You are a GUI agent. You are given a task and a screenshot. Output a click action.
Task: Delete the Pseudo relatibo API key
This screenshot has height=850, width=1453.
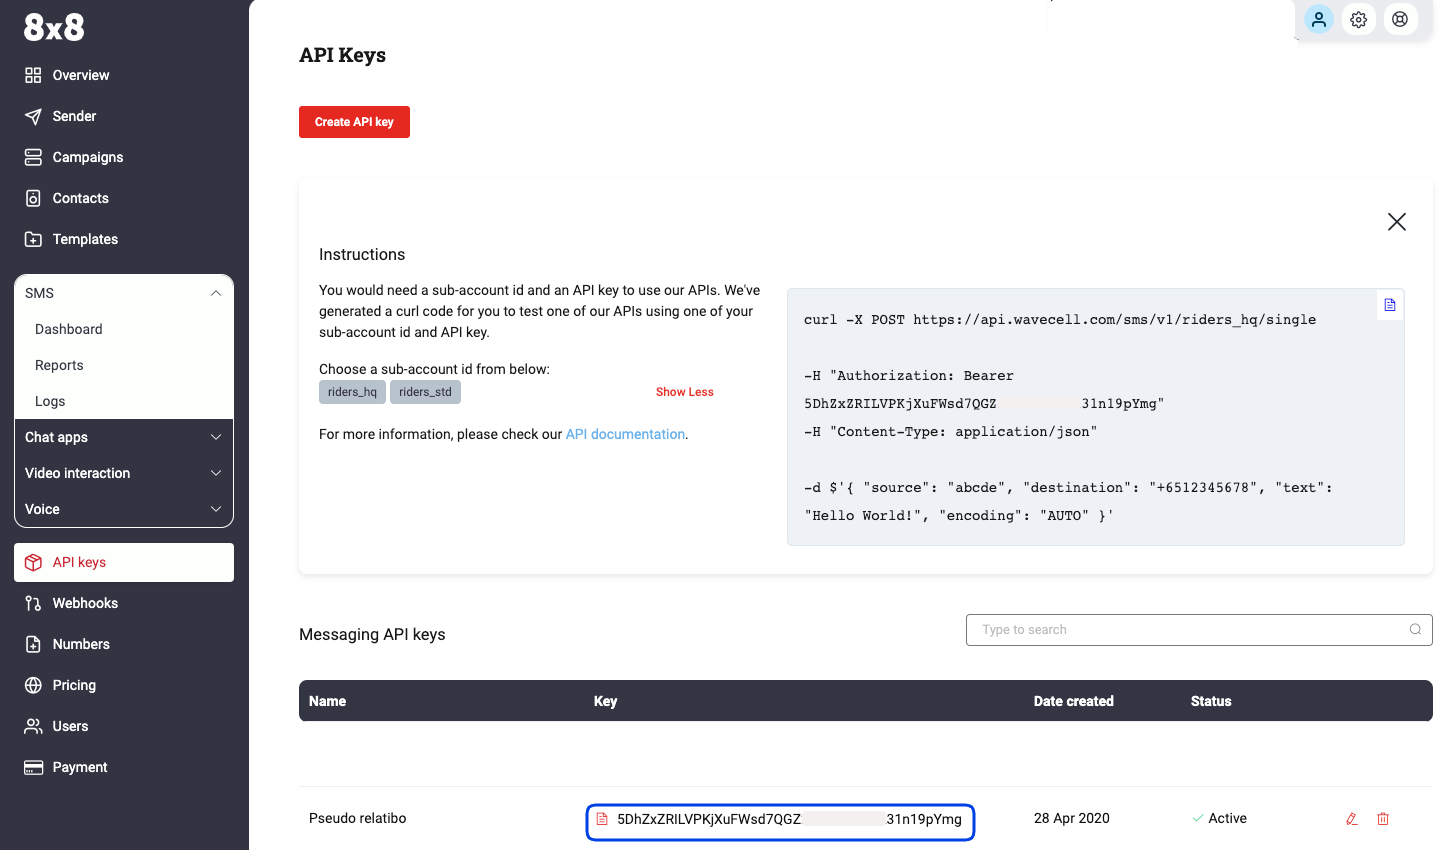point(1383,818)
